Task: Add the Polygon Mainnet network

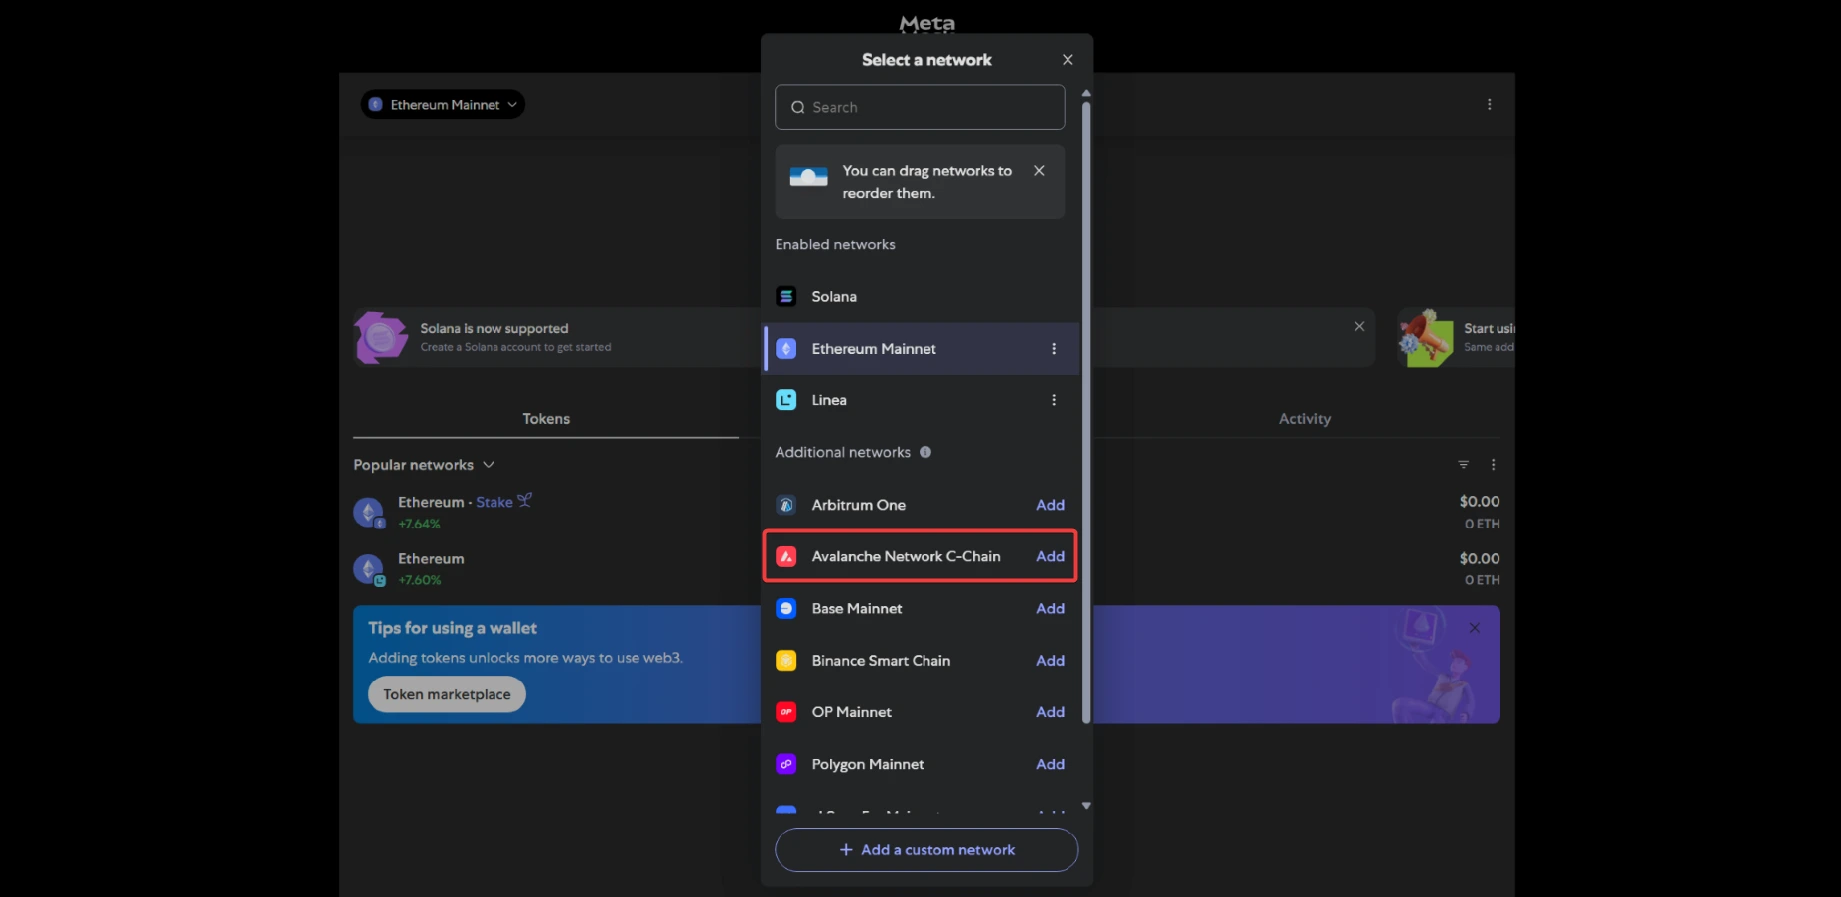Action: (x=1050, y=764)
